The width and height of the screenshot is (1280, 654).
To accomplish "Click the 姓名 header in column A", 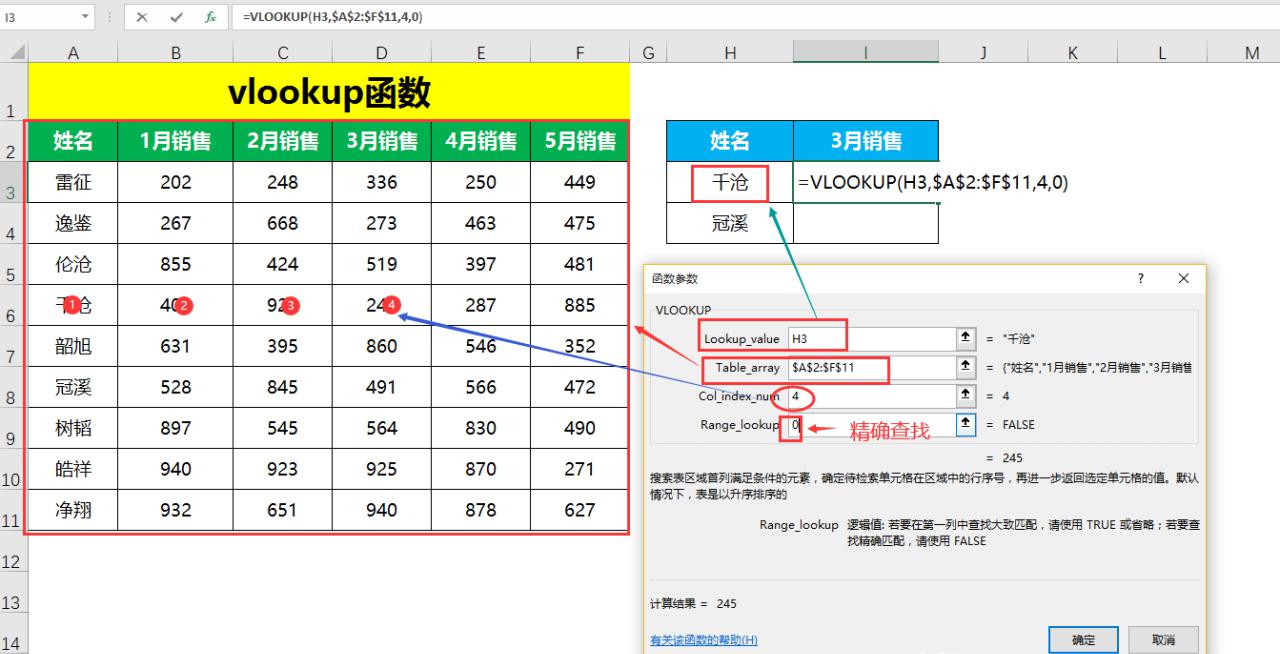I will pos(73,142).
